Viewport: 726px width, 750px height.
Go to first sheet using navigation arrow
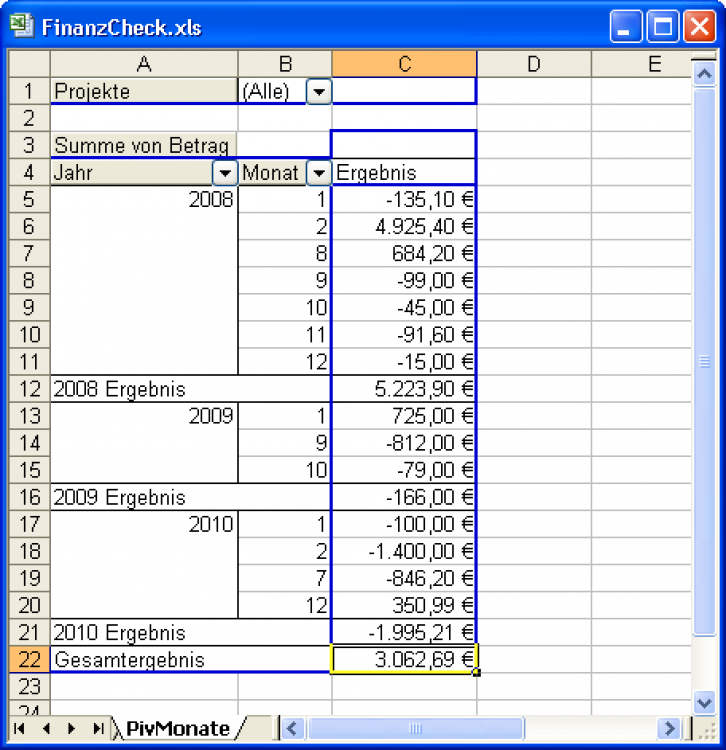tap(20, 728)
